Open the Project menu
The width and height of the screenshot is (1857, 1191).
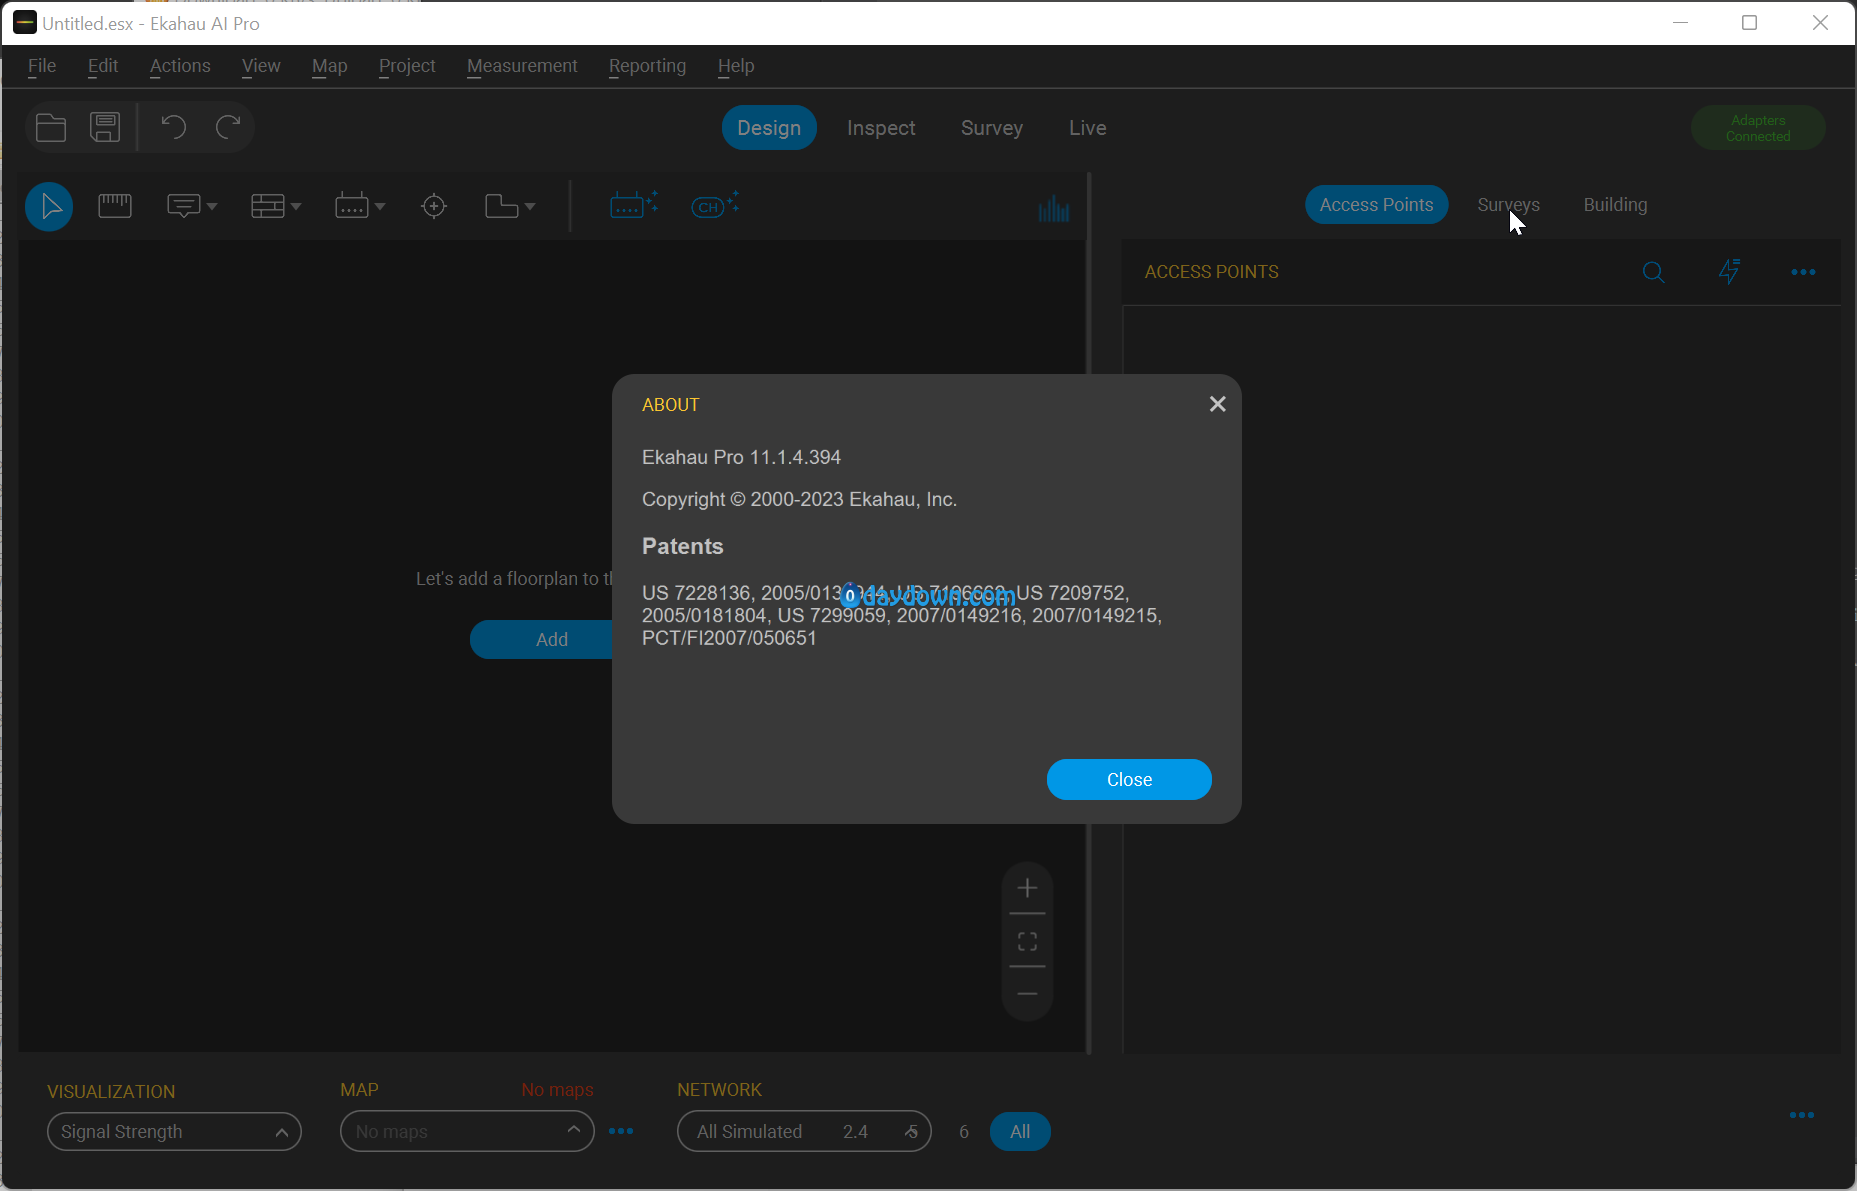click(407, 66)
